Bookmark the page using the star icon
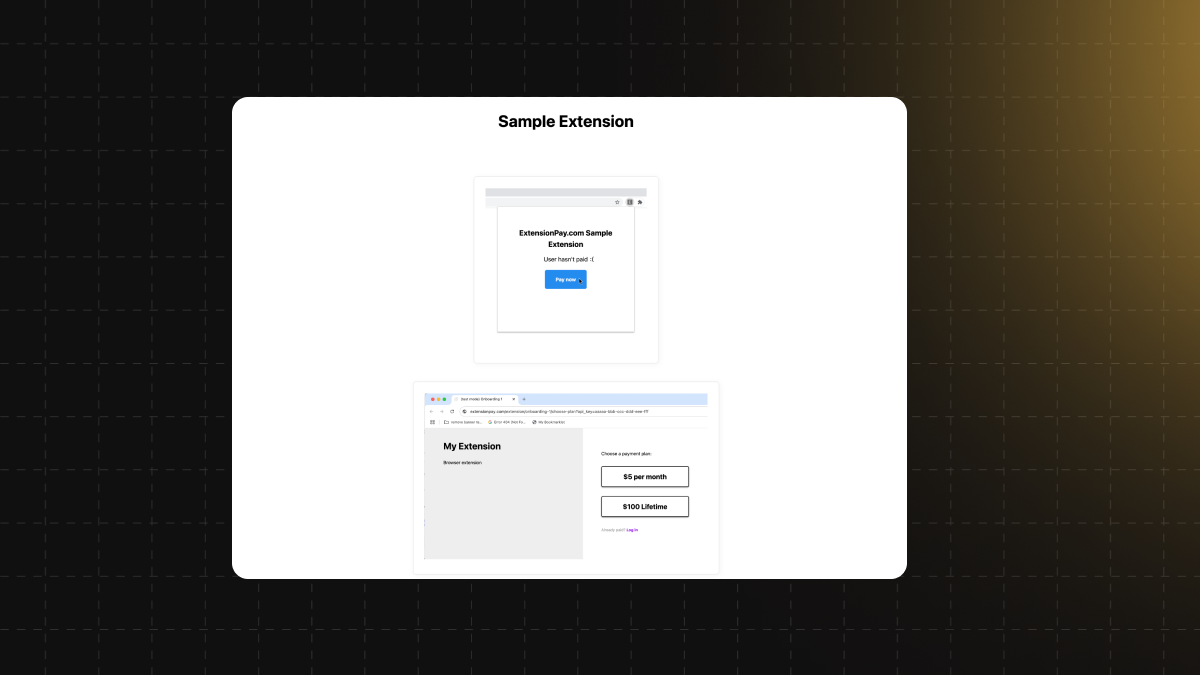This screenshot has width=1200, height=675. pos(617,201)
